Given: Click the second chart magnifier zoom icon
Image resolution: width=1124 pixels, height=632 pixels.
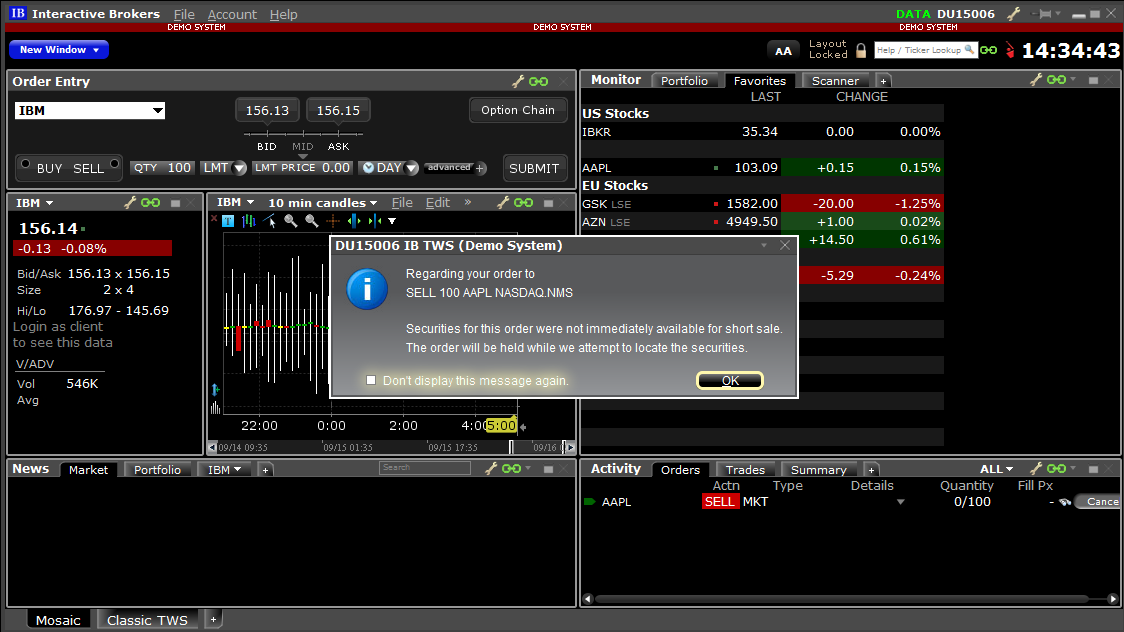Looking at the screenshot, I should point(312,221).
